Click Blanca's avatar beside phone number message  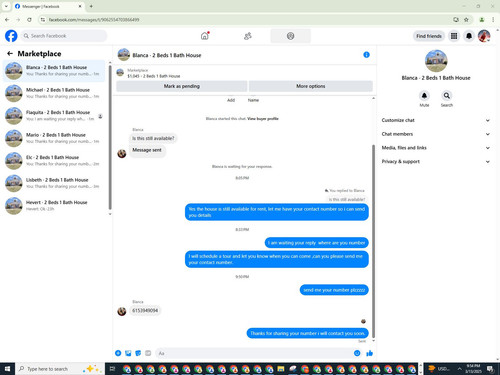(122, 311)
